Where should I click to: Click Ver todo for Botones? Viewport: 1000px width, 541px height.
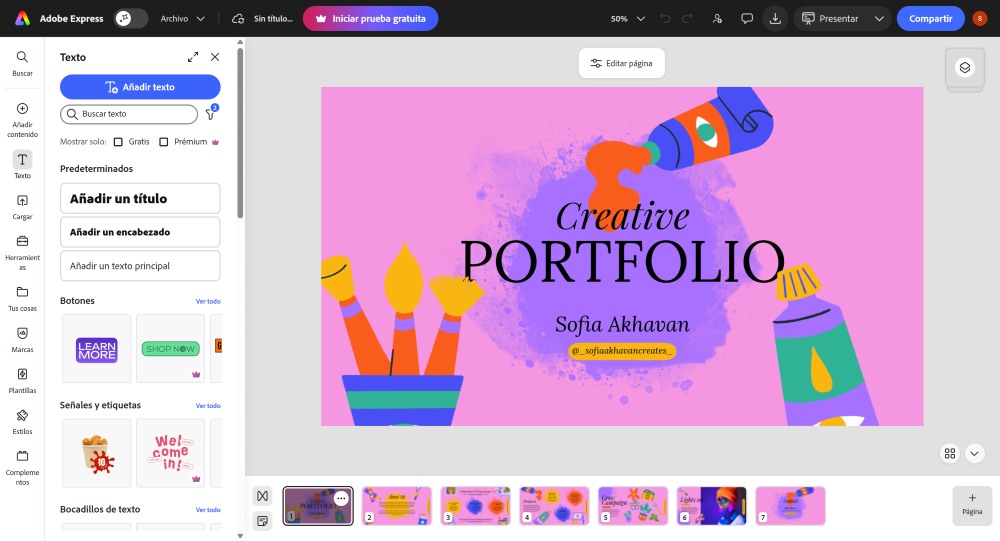(x=208, y=301)
